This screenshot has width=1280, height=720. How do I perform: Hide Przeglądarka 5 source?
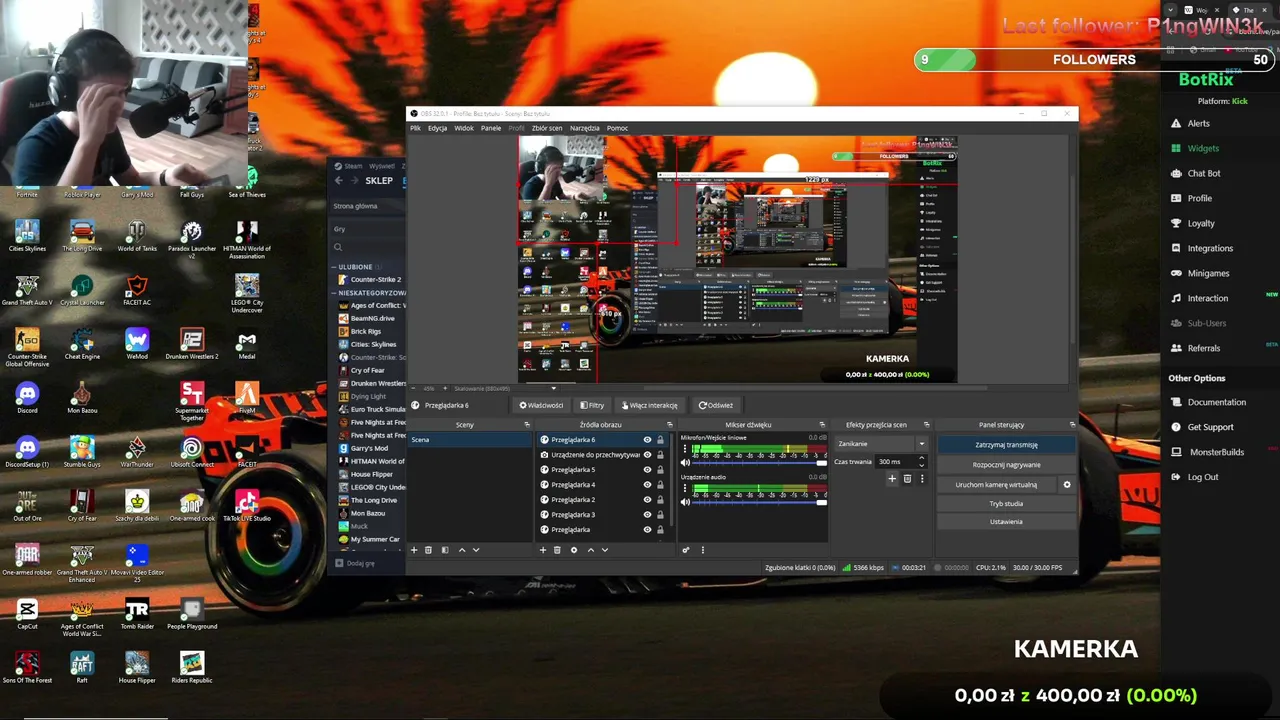point(647,470)
